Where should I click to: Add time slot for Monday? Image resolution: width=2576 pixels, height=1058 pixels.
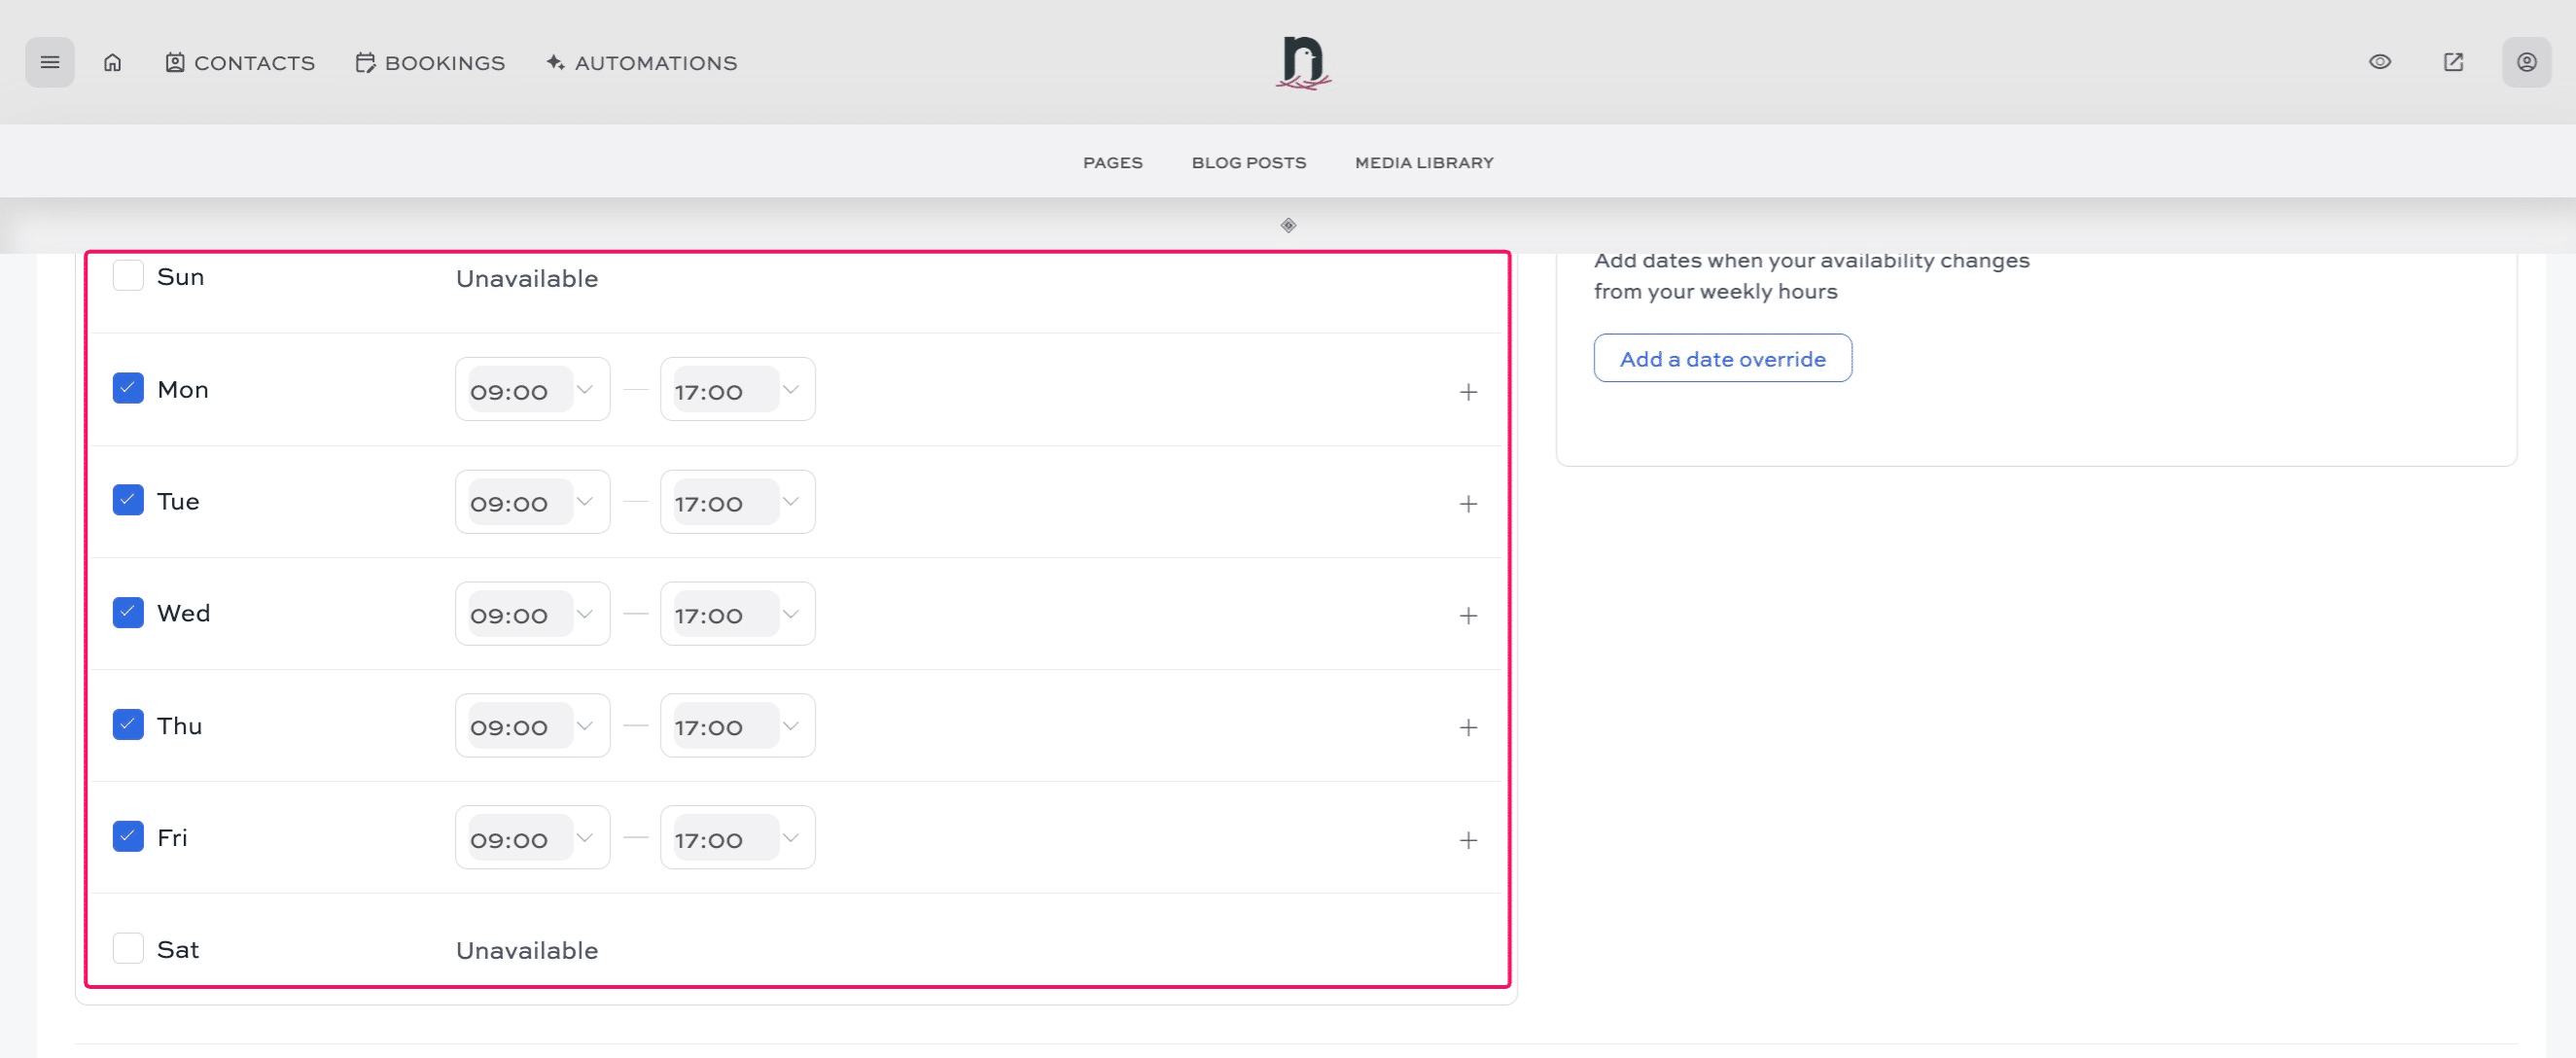[x=1467, y=392]
